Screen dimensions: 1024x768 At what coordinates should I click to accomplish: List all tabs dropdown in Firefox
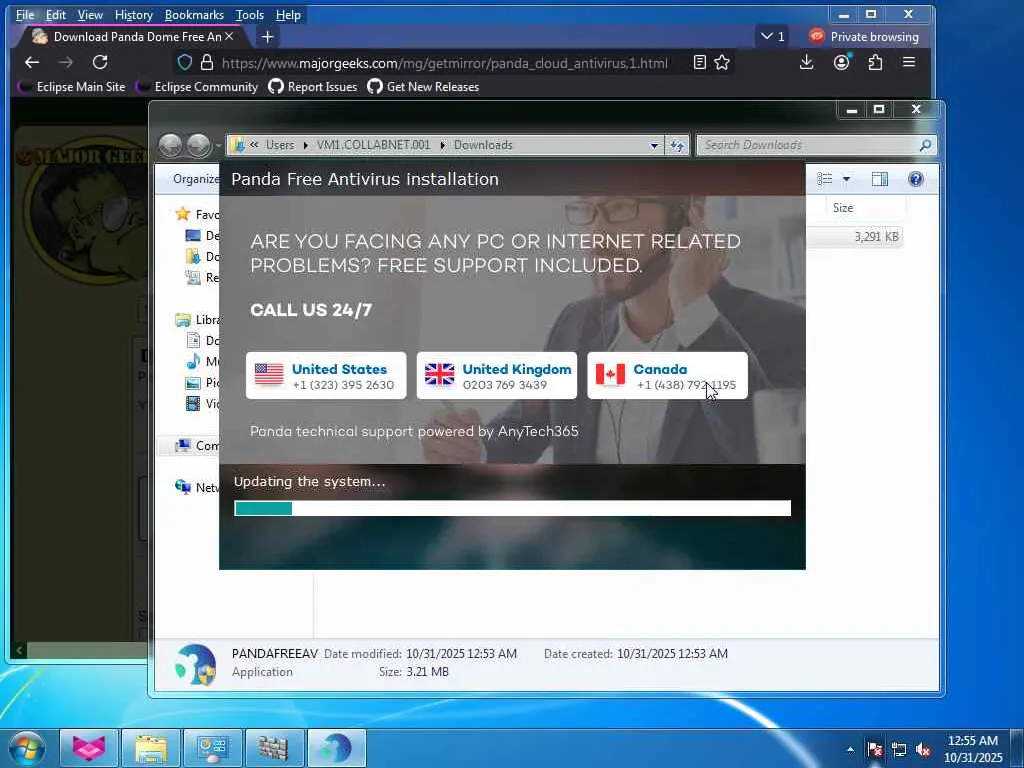click(773, 37)
